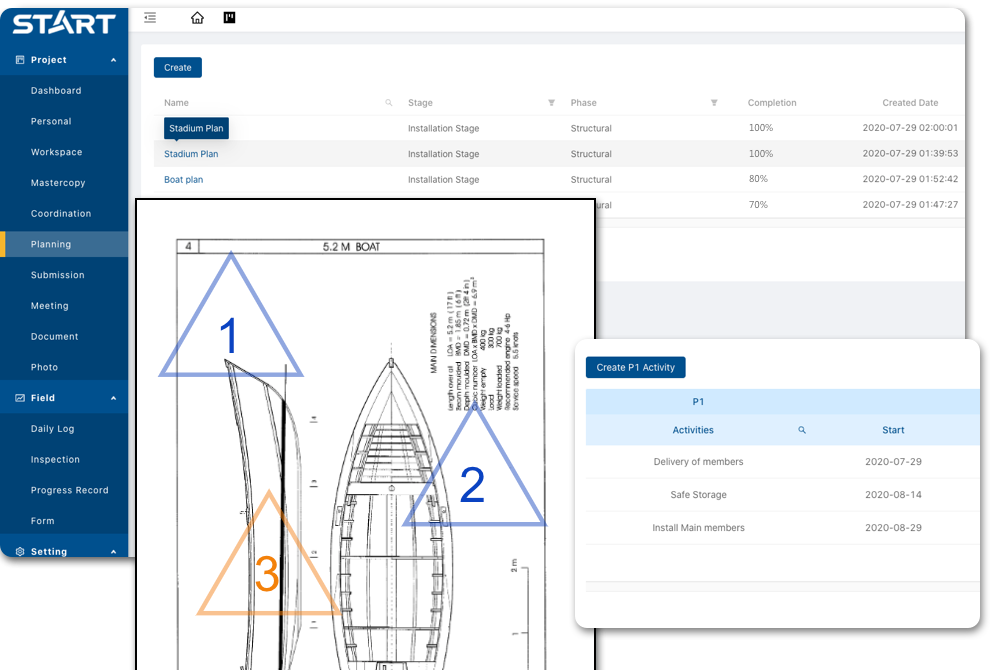Click the created date 2020-07-29 01:47:27
This screenshot has width=990, height=670.
[910, 205]
